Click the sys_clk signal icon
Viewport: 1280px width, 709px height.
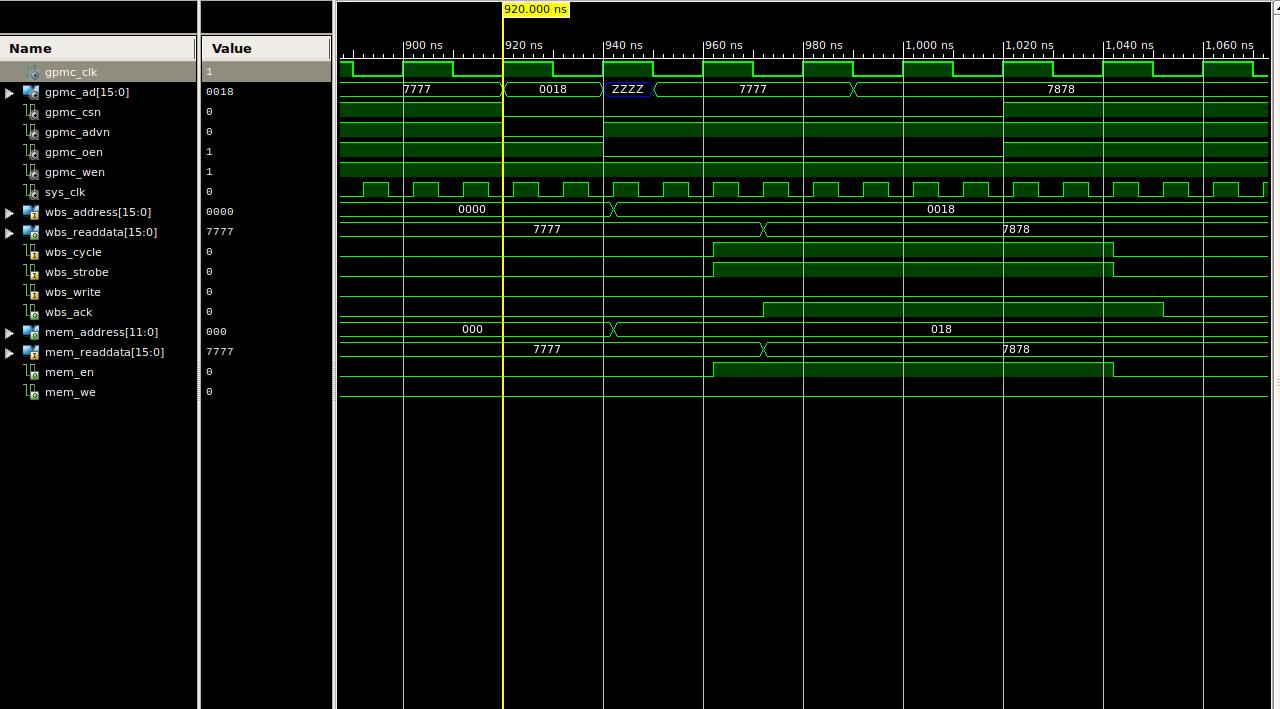tap(32, 192)
